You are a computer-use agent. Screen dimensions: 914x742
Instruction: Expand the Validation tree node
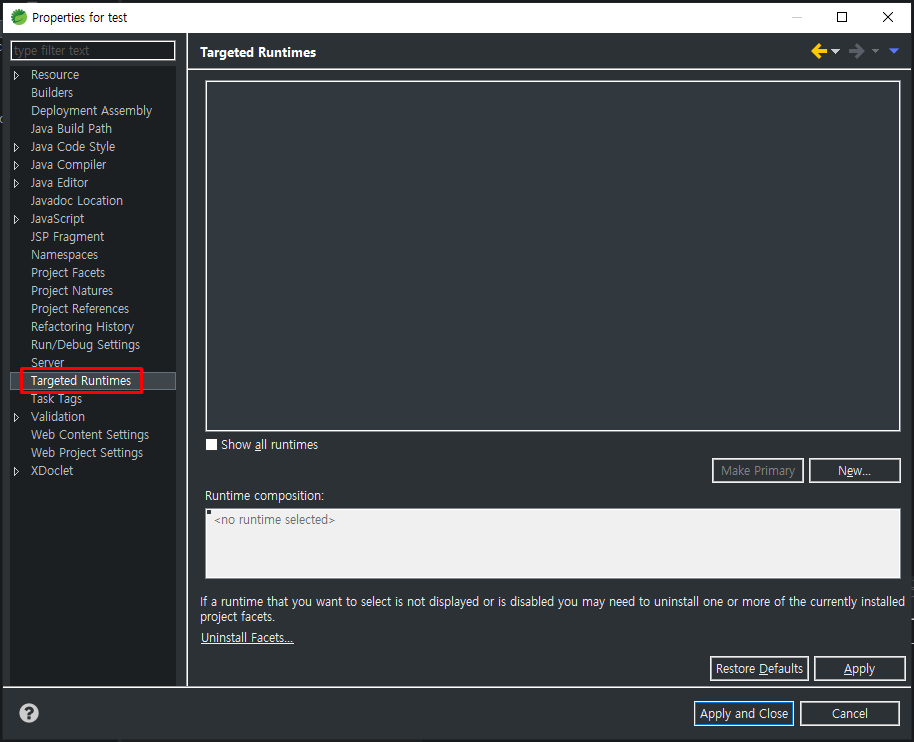point(16,417)
